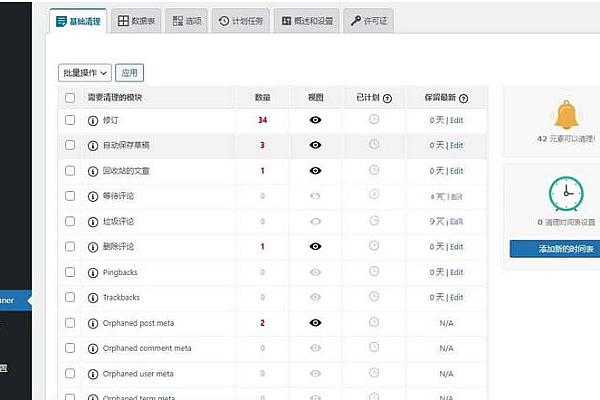
Task: Click the 34 count in 修订 row
Action: tap(262, 120)
